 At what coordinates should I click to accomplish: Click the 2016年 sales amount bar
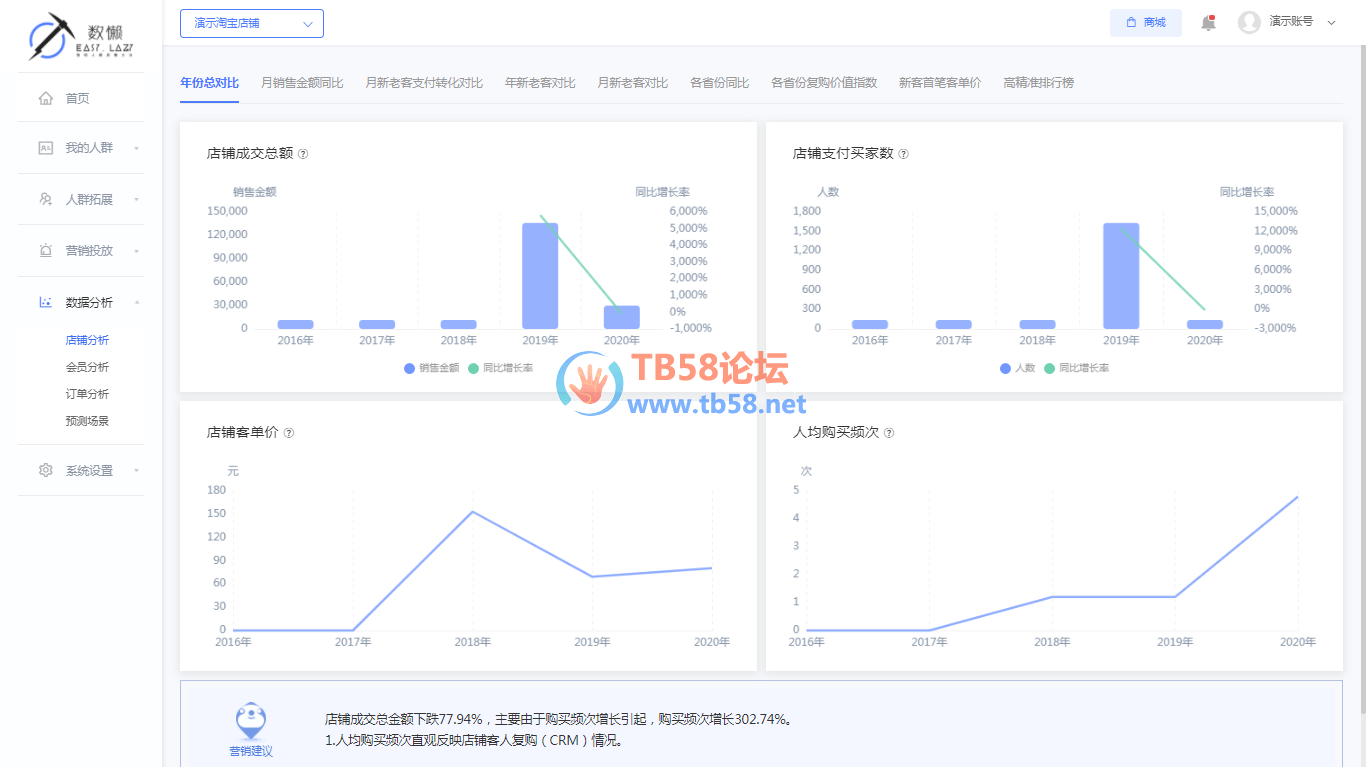[x=295, y=324]
